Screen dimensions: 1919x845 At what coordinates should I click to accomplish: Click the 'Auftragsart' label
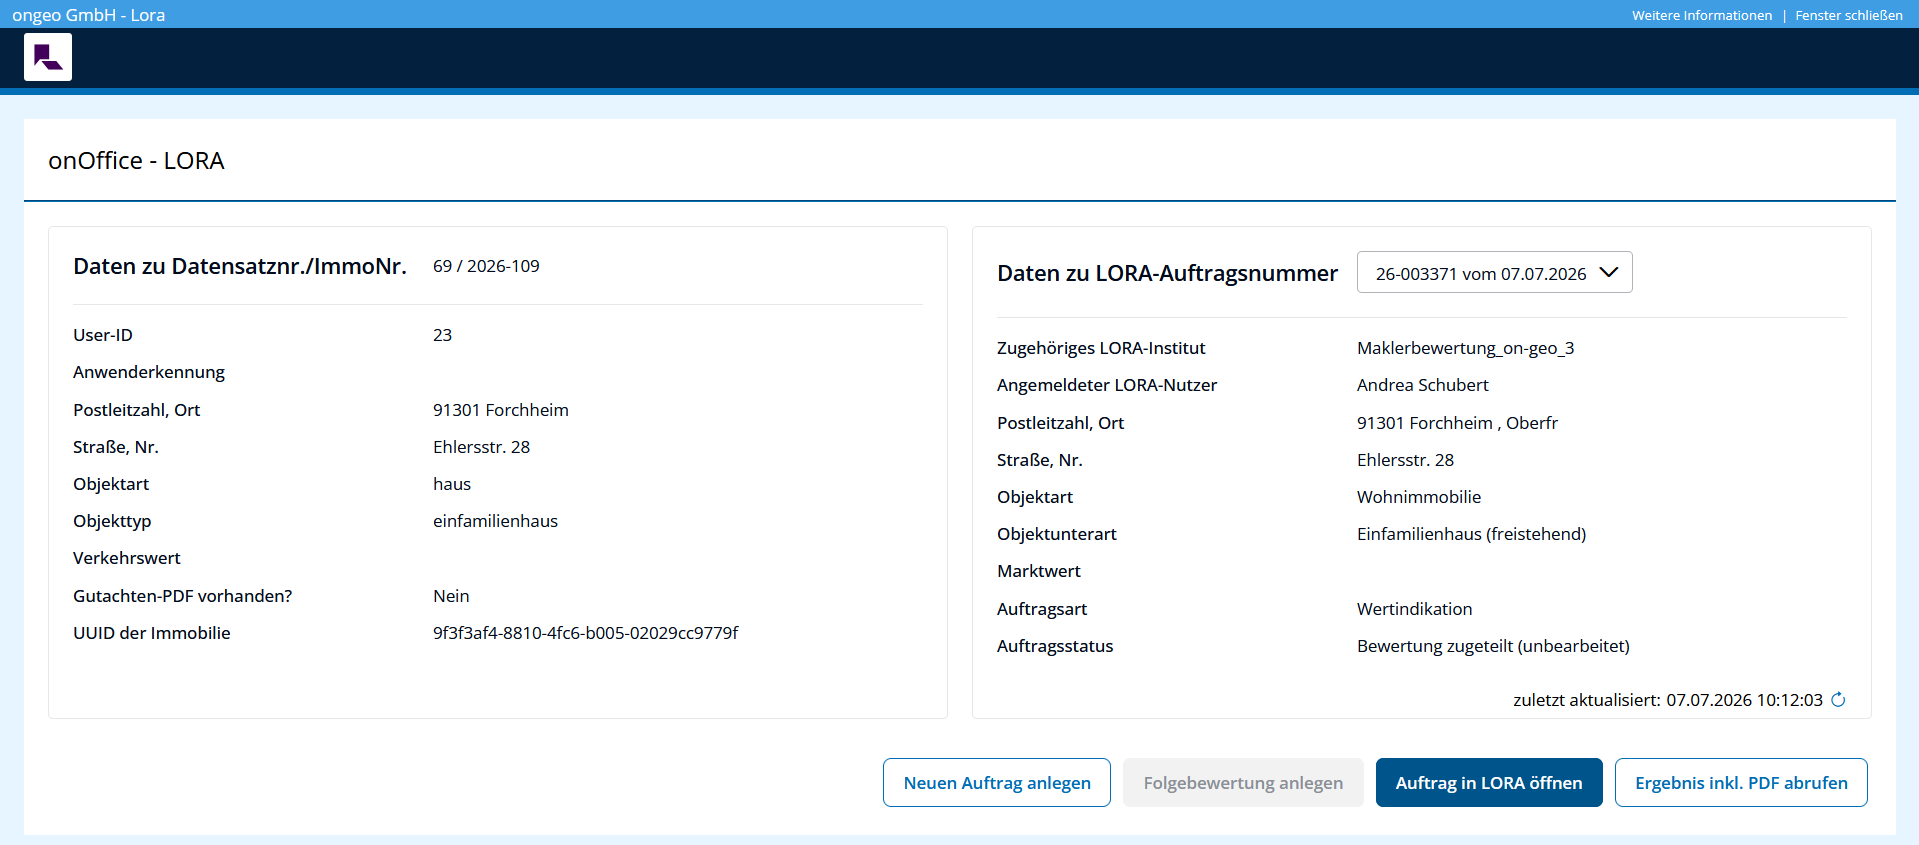(1042, 609)
